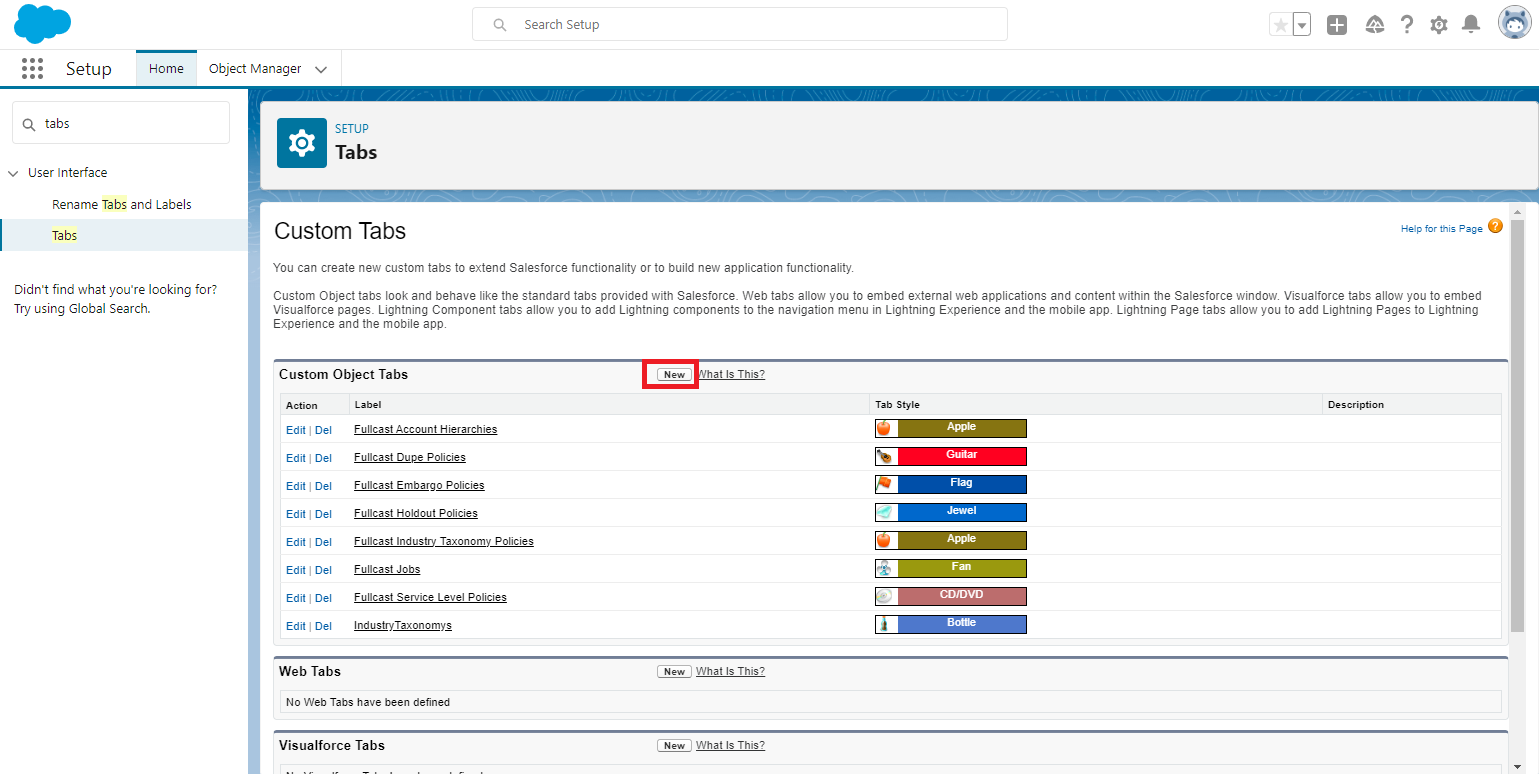The image size is (1539, 774).
Task: Click the Guitar icon in Fullcast Dupe Policies row
Action: [884, 456]
